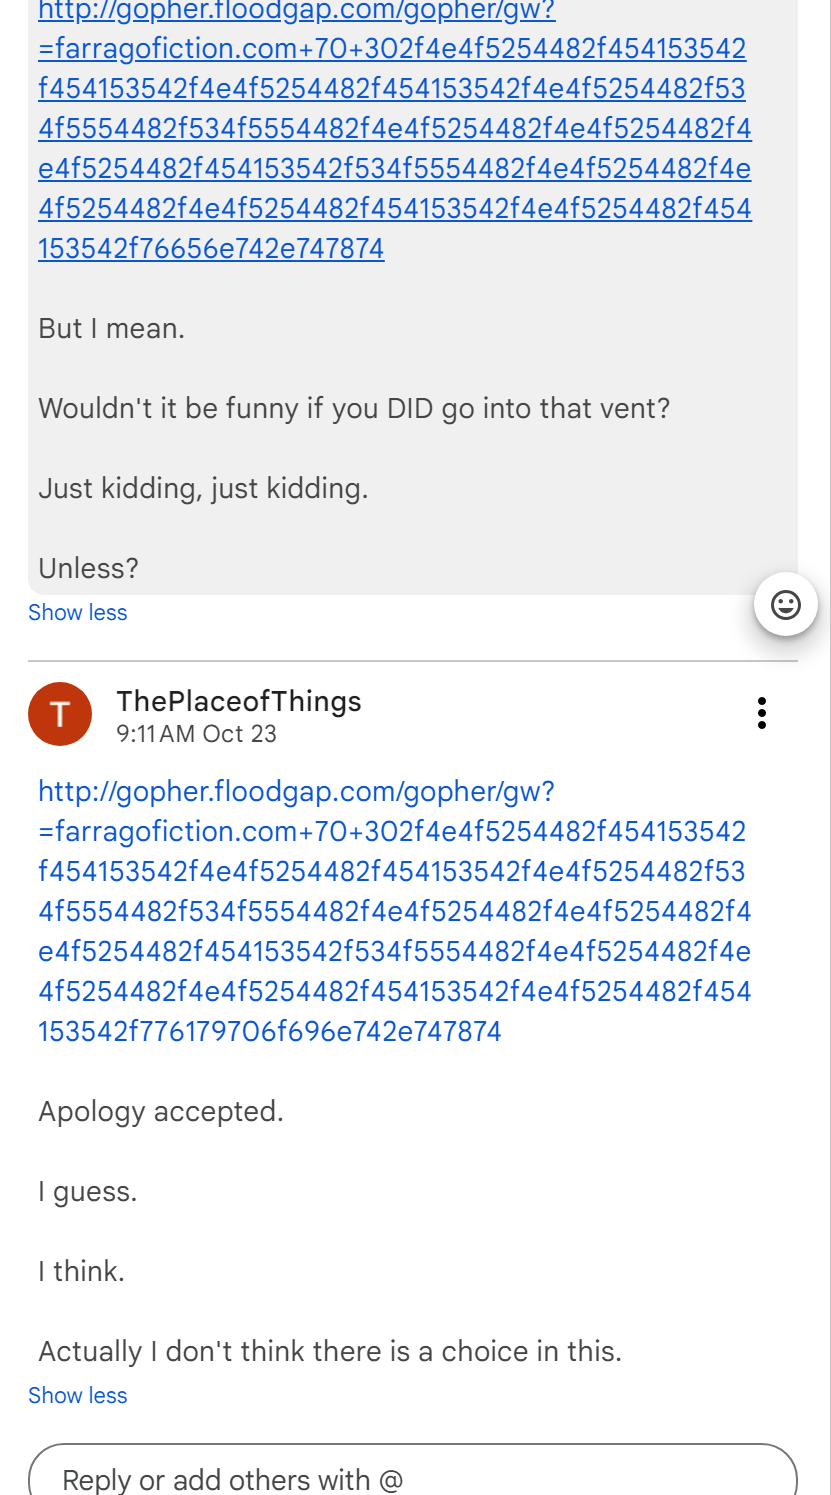Click the "Just kidding, just kidding." line

coord(203,489)
